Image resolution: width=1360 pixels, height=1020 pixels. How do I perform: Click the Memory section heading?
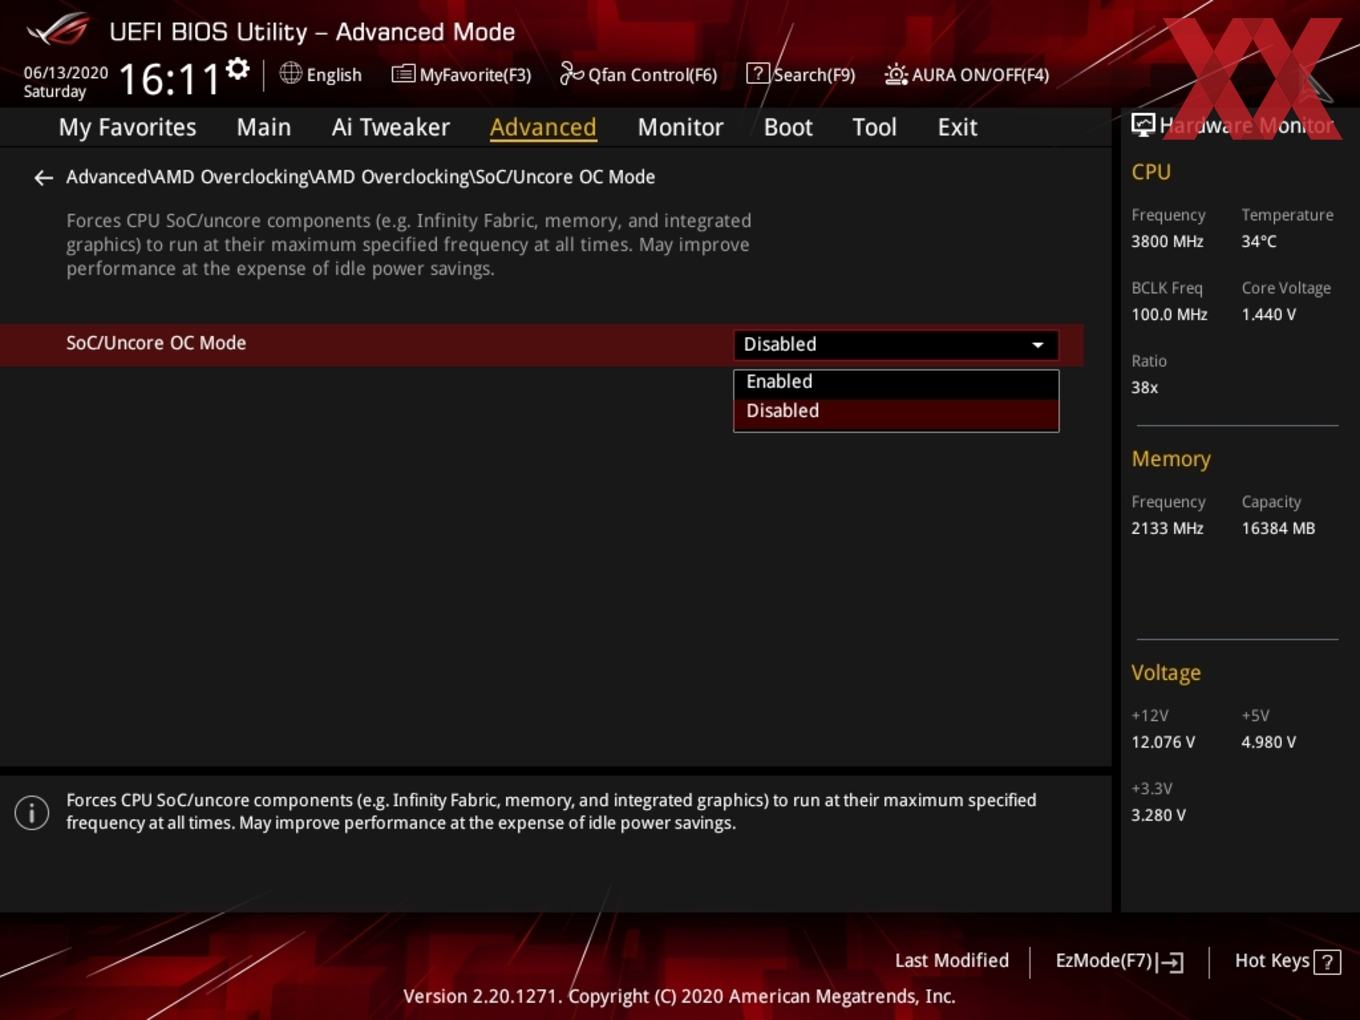point(1171,459)
